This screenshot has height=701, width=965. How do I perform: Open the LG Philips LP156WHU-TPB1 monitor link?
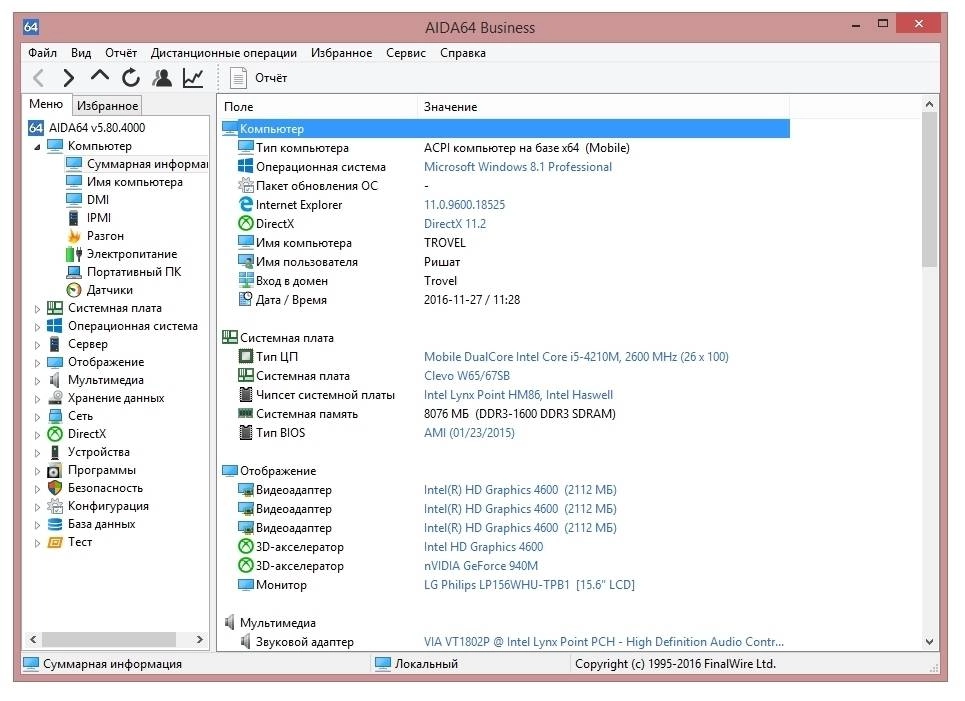pyautogui.click(x=529, y=585)
